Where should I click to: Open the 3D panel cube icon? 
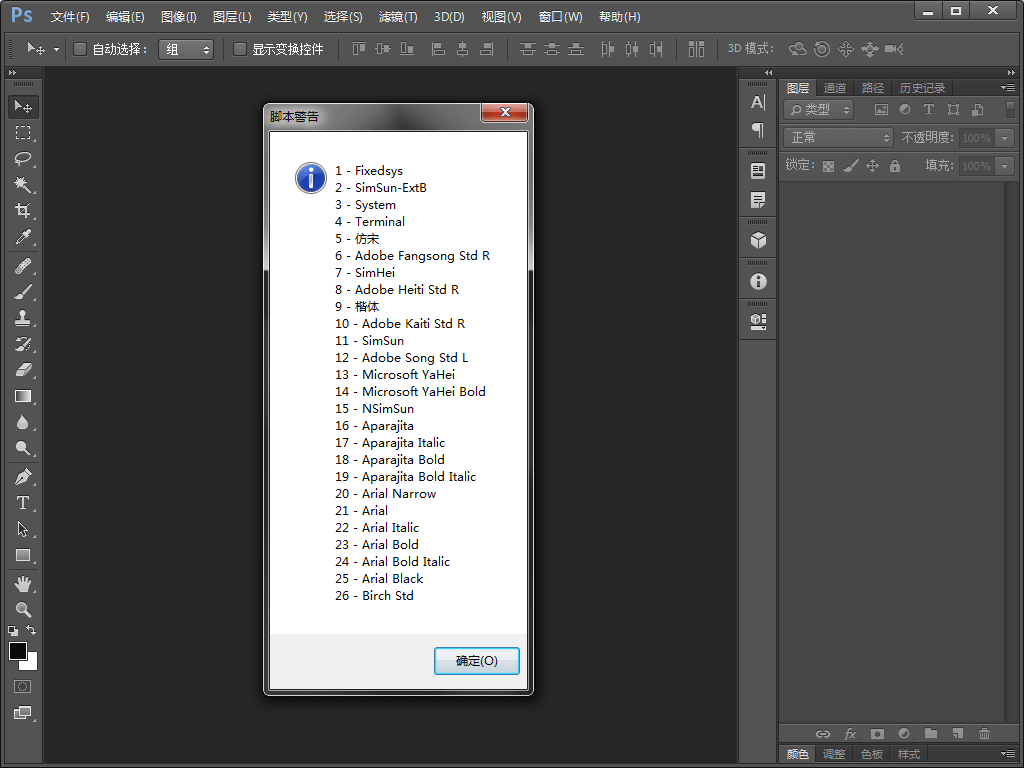coord(758,240)
